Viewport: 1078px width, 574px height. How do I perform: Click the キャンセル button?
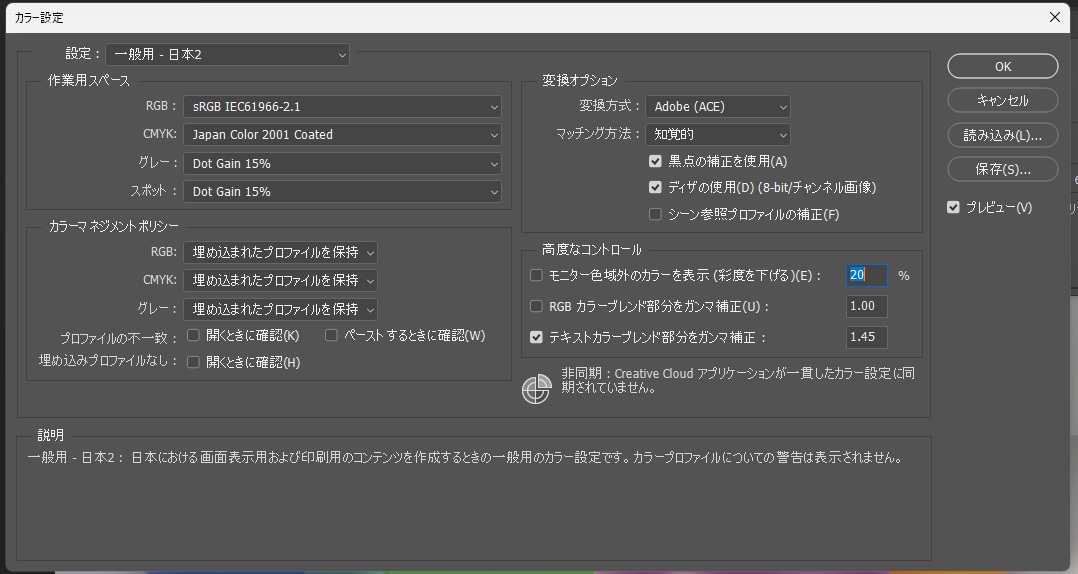click(x=1002, y=100)
